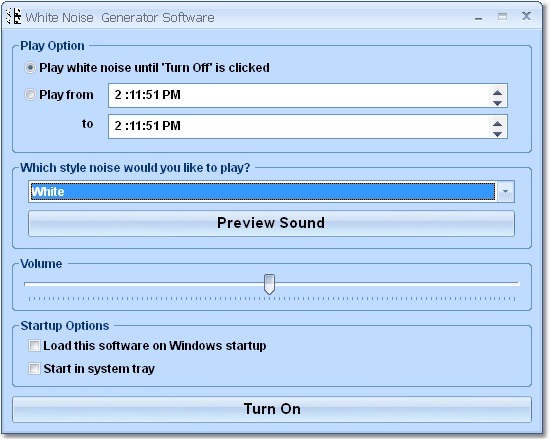
Task: Increase the 'to' time with up arrow
Action: (497, 123)
